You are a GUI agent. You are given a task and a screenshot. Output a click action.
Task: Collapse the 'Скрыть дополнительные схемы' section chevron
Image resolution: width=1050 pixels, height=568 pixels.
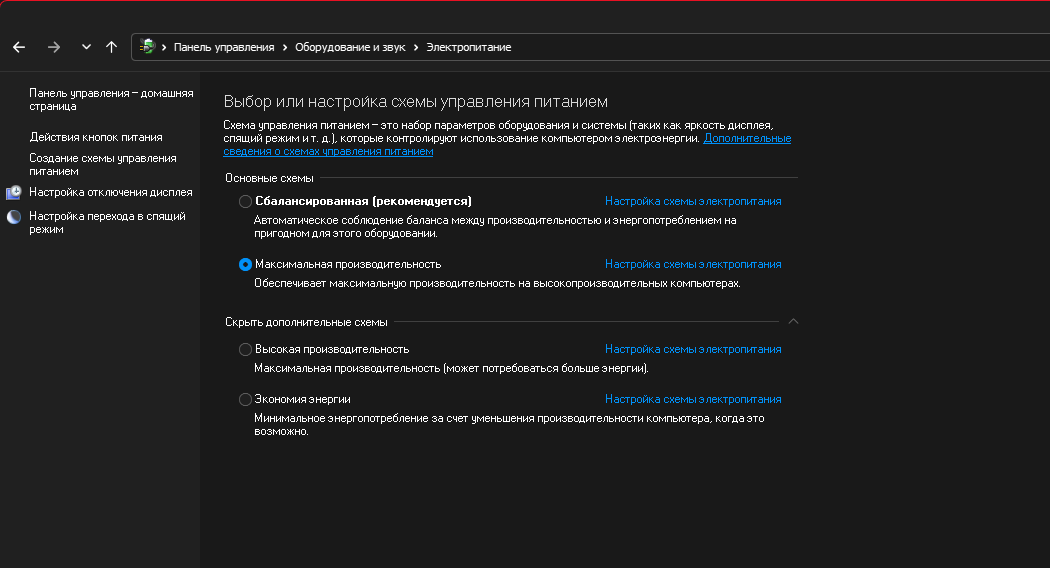[x=793, y=322]
